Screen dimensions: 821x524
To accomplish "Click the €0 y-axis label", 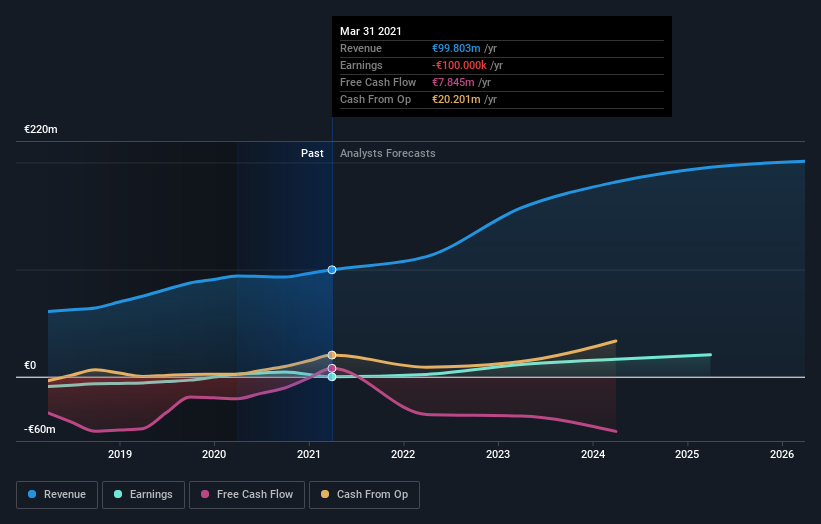I will (30, 365).
